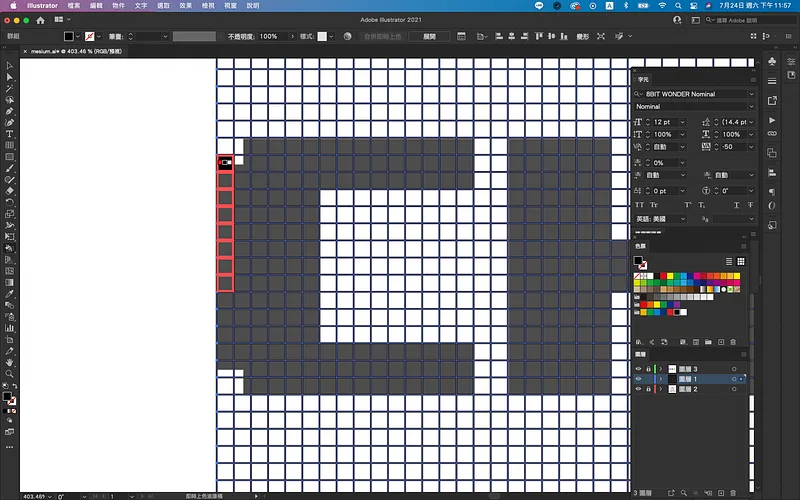Select the Curvature tool
This screenshot has width=800, height=500.
[x=9, y=122]
